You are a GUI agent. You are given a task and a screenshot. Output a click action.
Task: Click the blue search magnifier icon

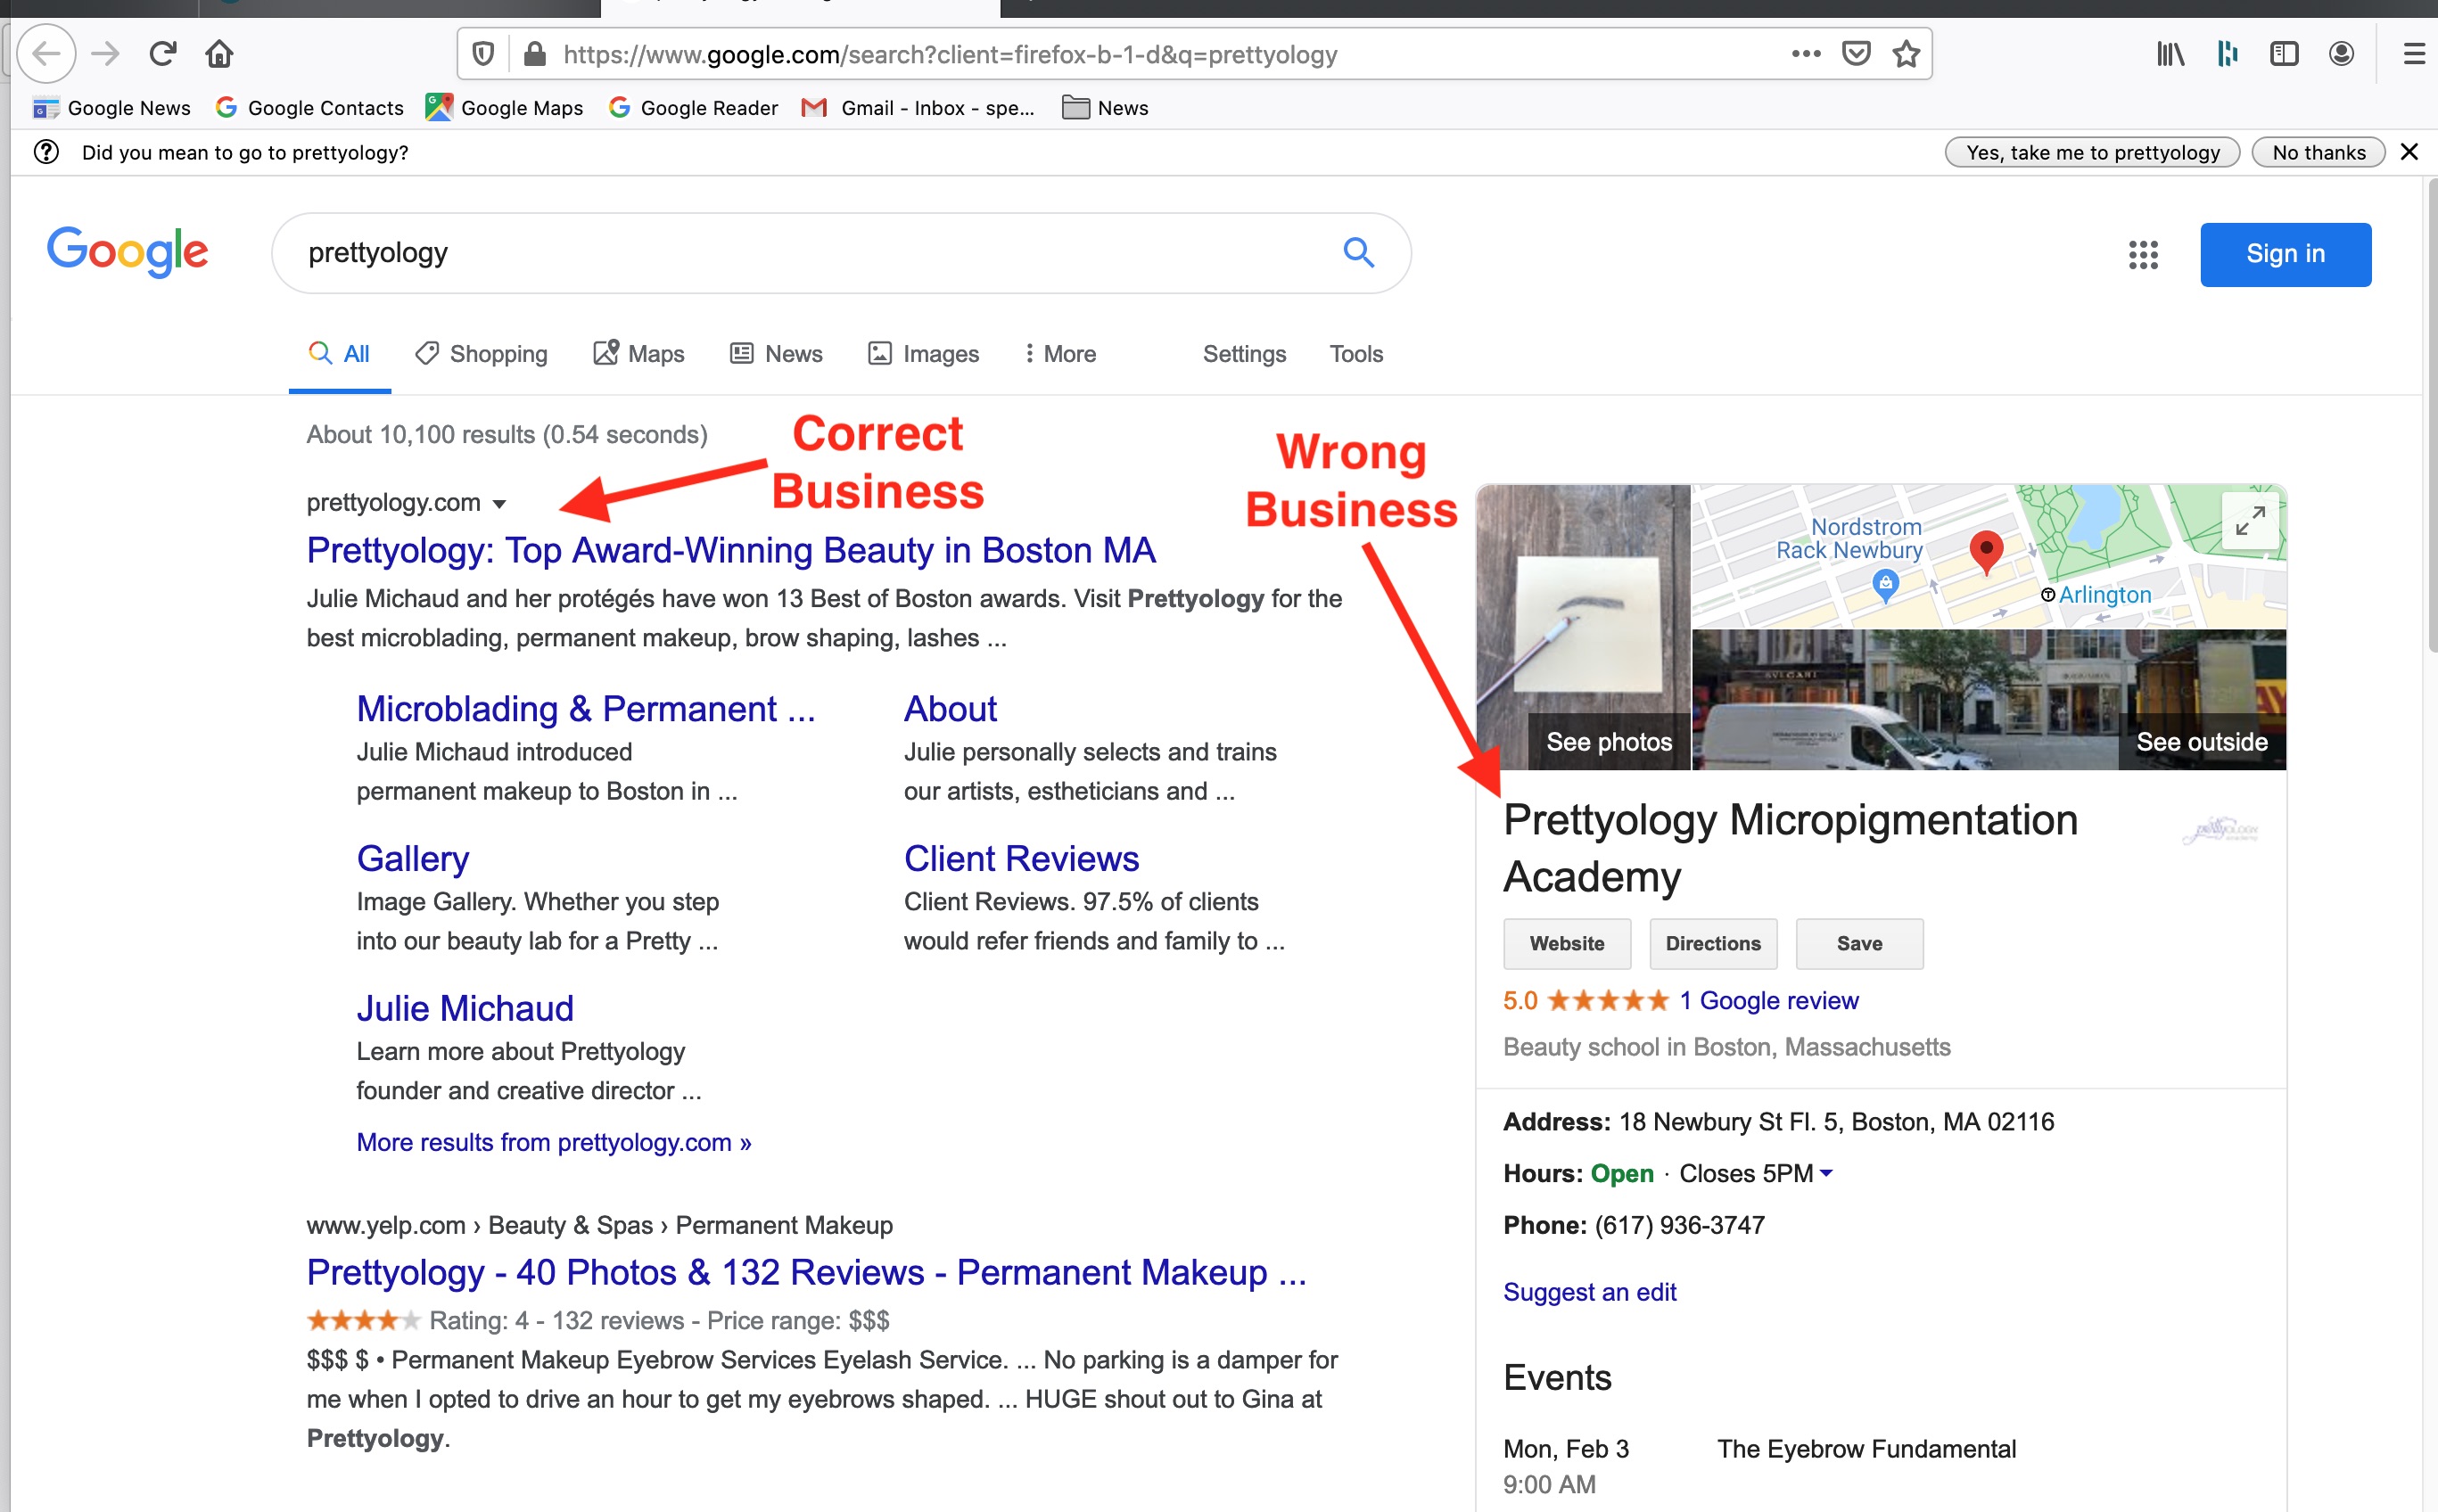pyautogui.click(x=1357, y=252)
